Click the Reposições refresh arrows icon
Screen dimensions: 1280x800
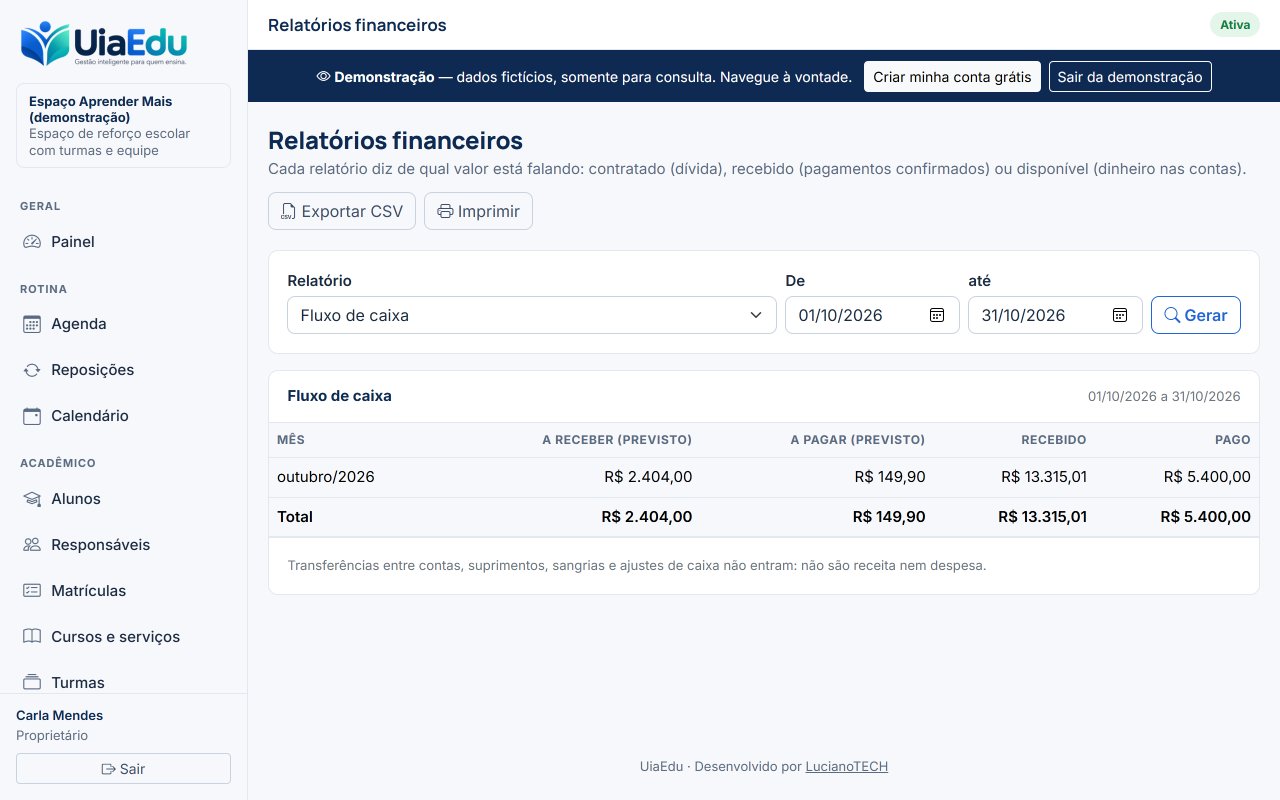pos(32,370)
